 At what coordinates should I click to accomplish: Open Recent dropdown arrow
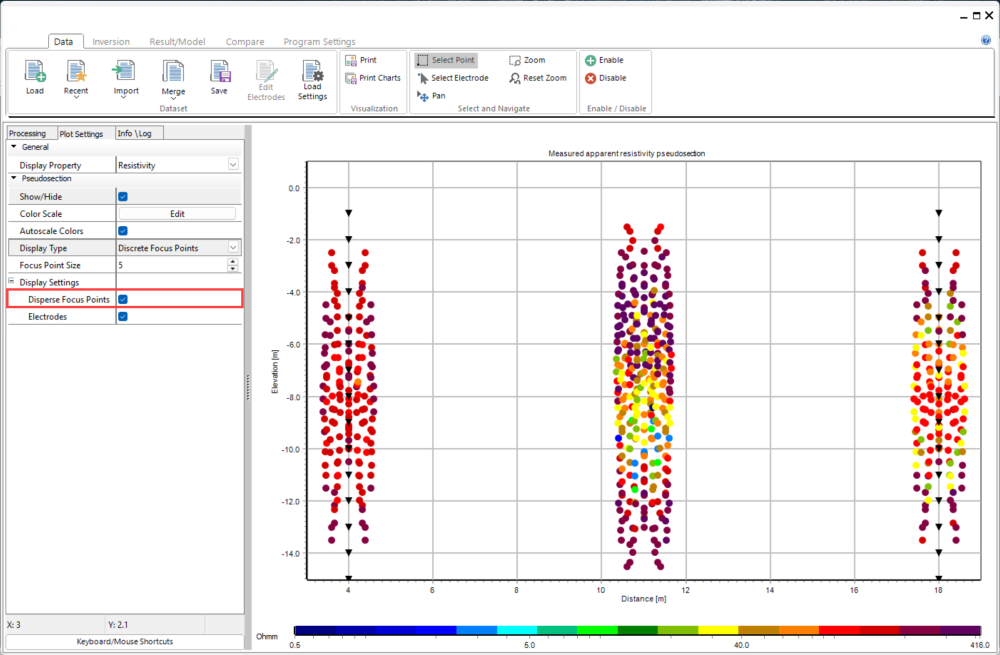(x=76, y=98)
